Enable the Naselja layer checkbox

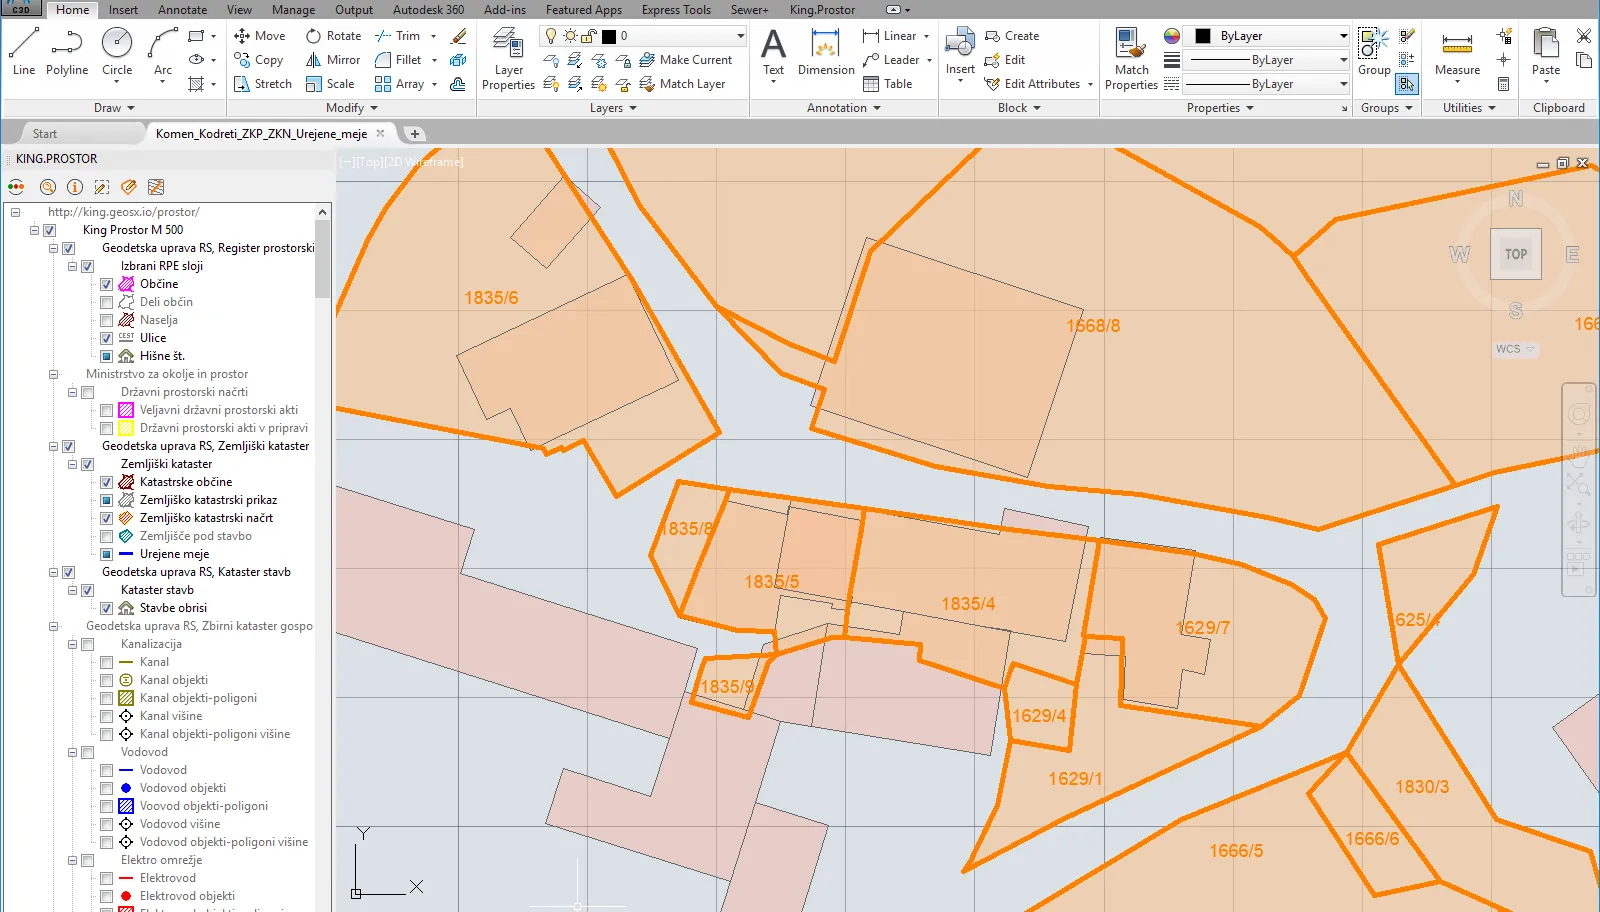click(x=106, y=320)
